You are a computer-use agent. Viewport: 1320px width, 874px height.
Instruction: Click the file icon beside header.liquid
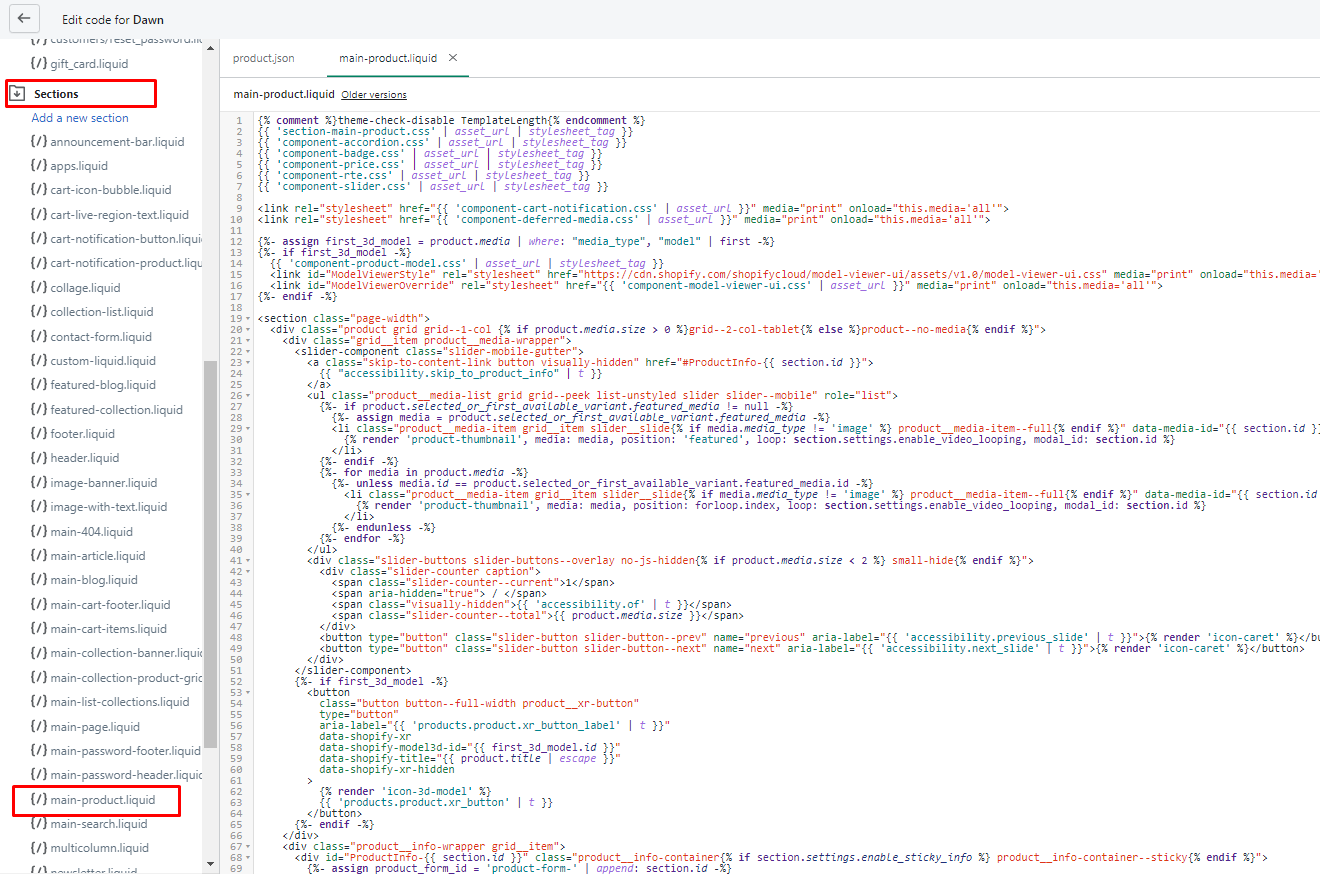pos(38,458)
